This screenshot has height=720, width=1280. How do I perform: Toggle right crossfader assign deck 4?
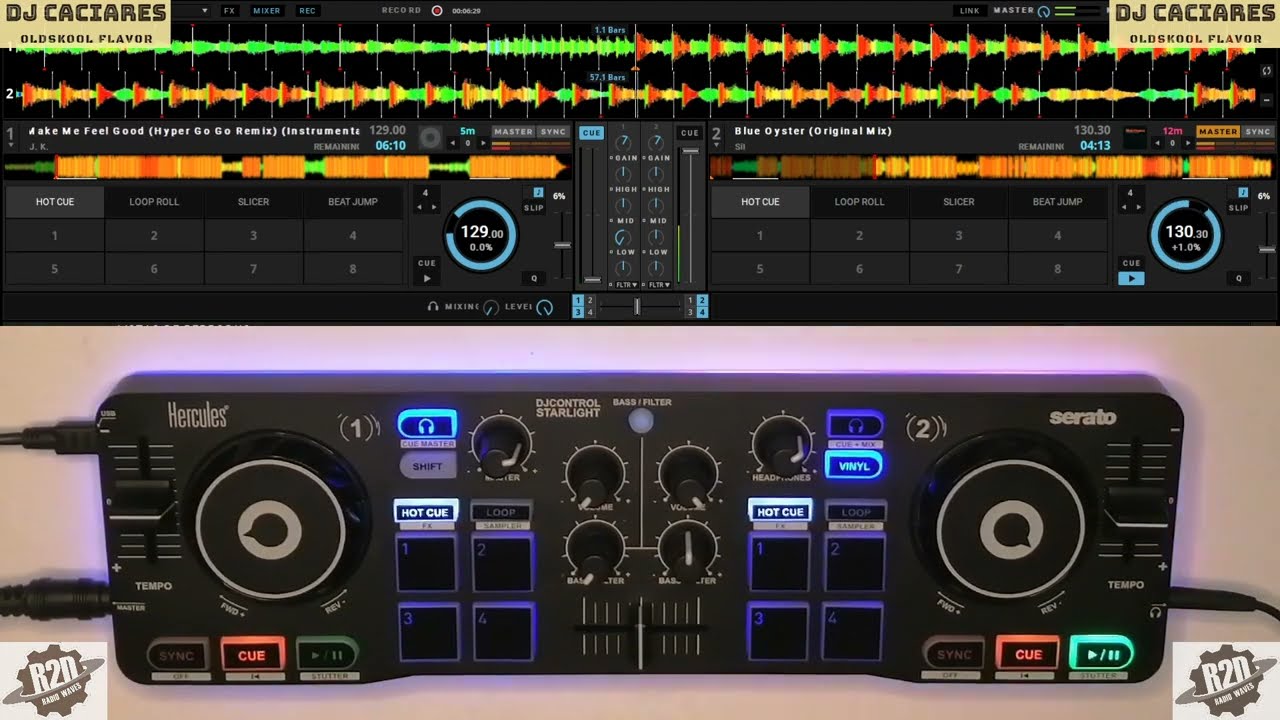[x=702, y=312]
